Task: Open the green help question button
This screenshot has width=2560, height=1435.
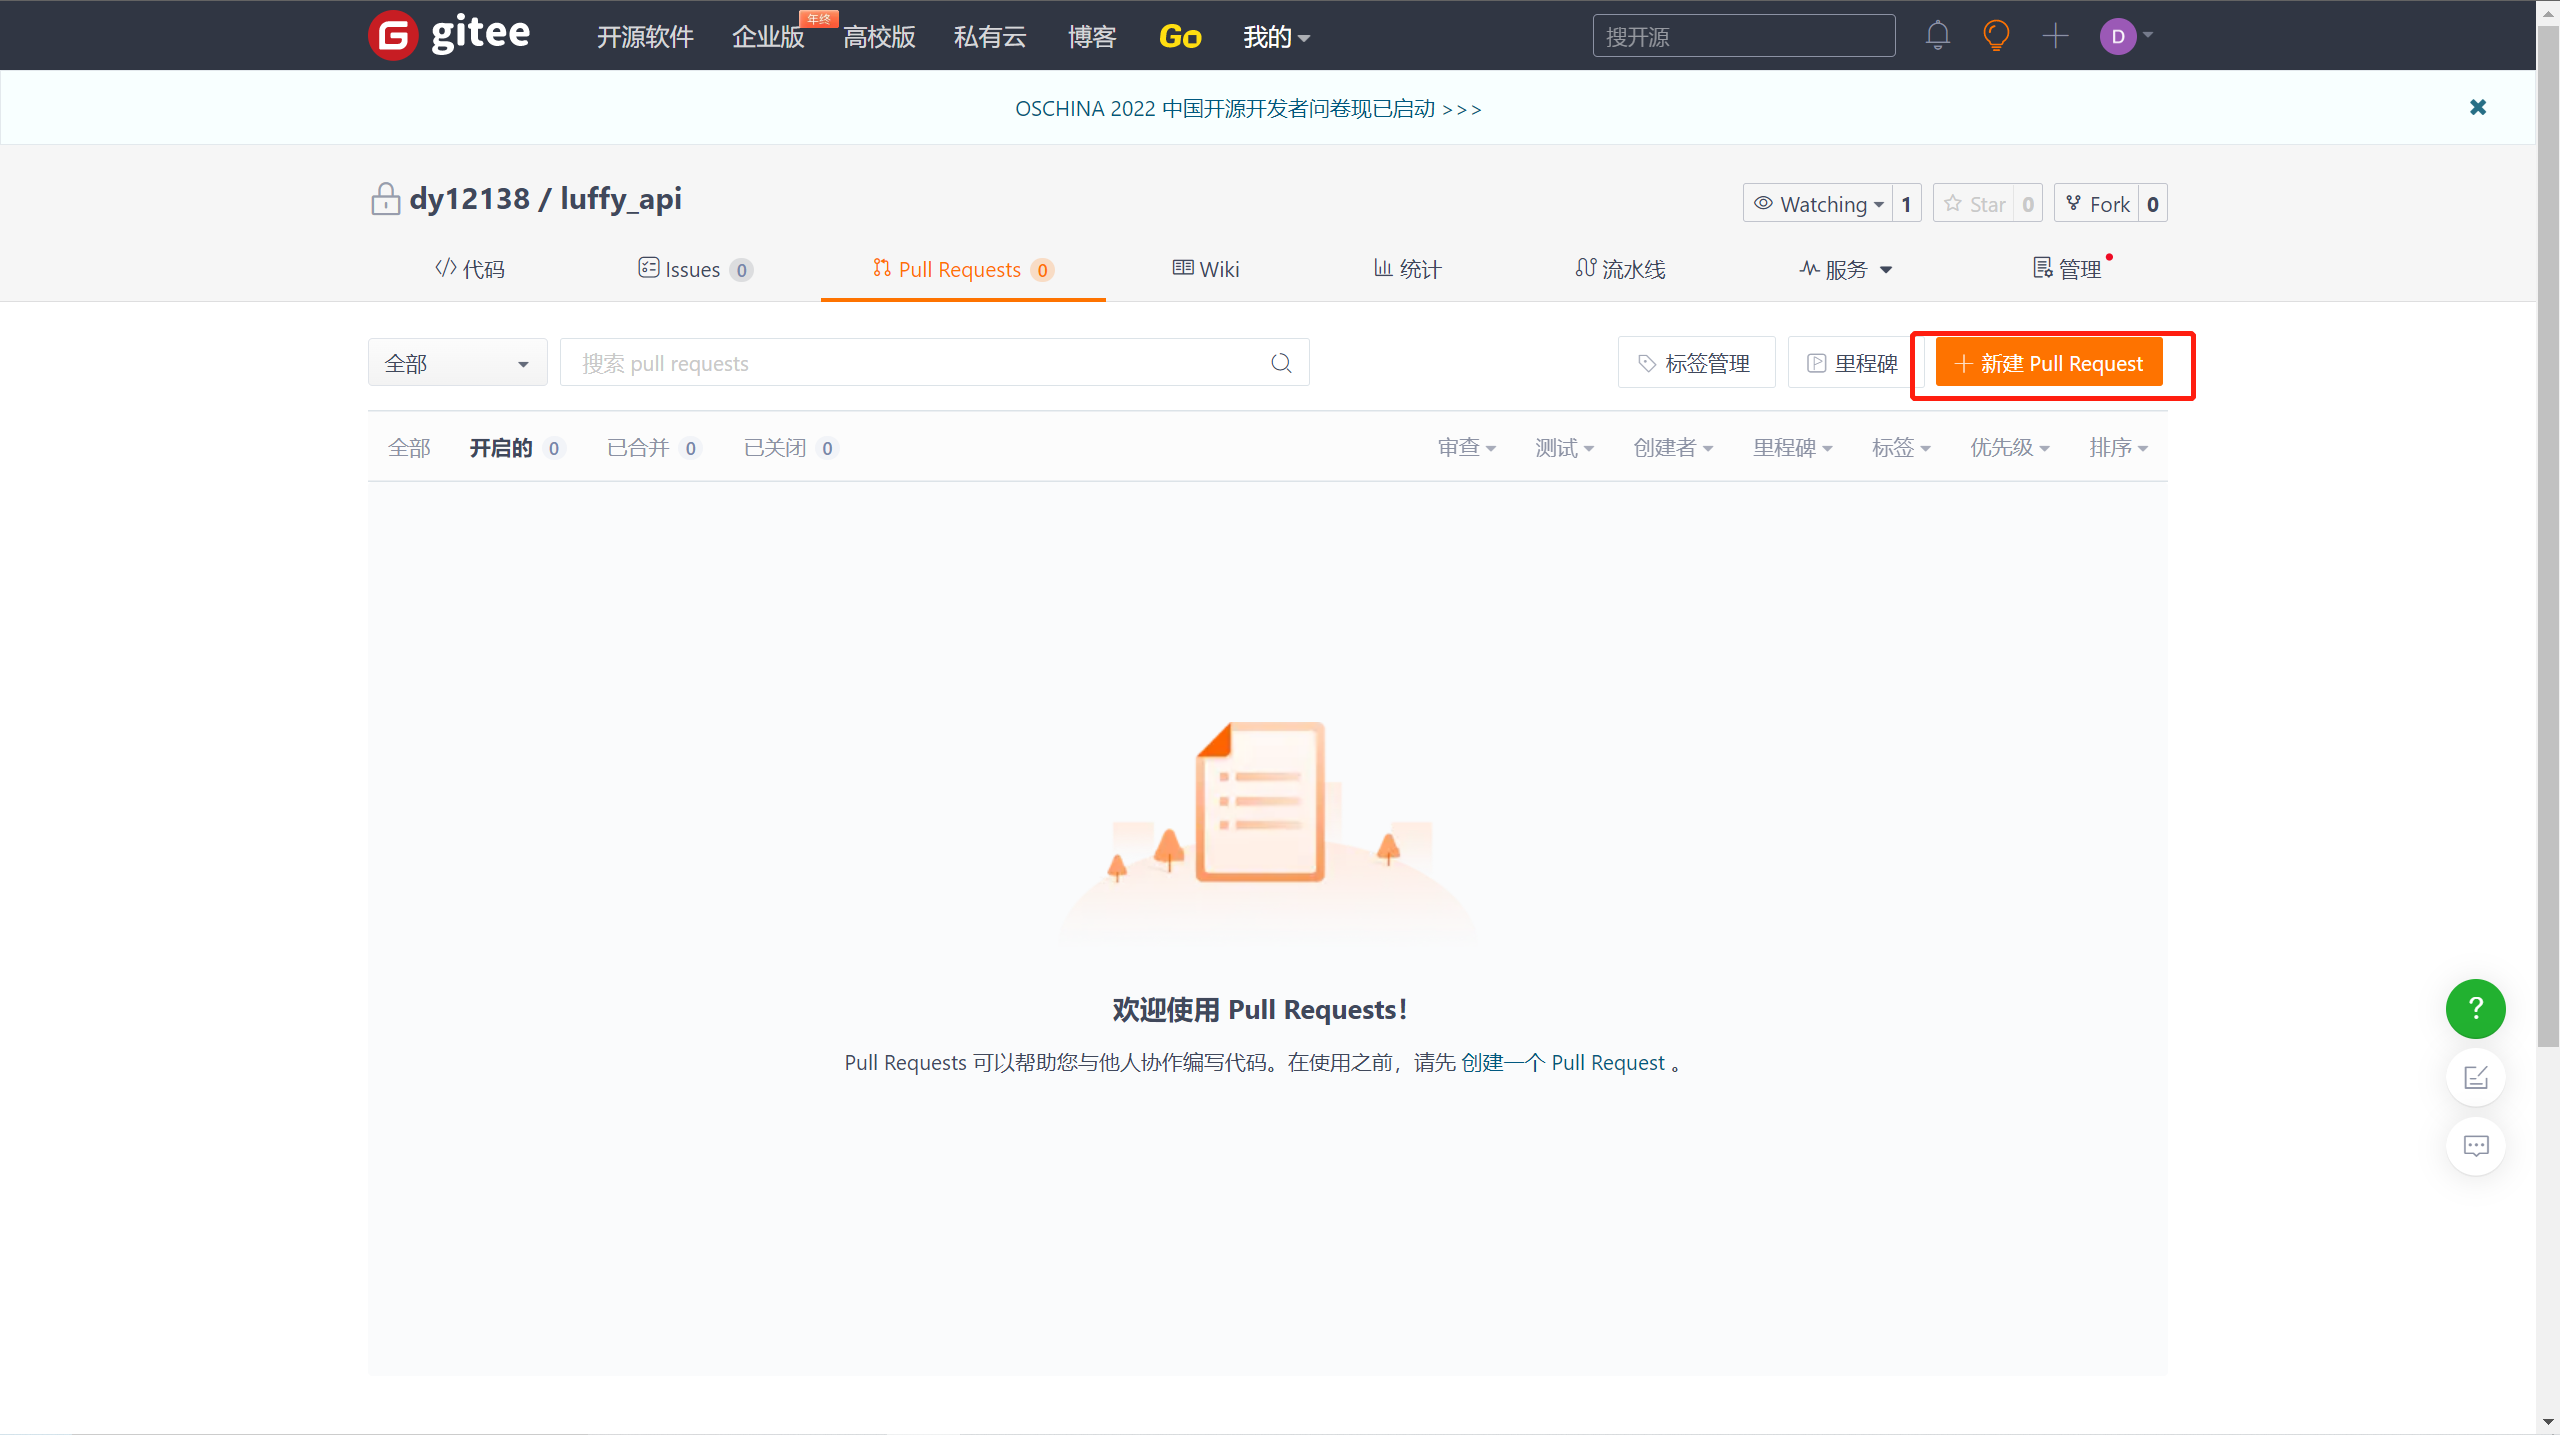Action: [2475, 1008]
